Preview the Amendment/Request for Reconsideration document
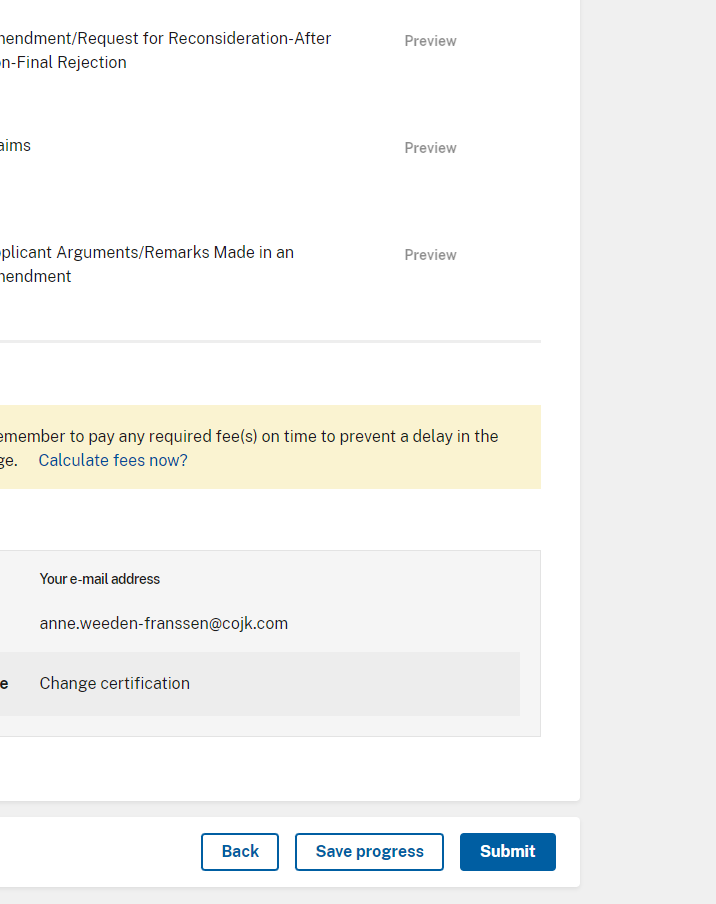Image resolution: width=716 pixels, height=904 pixels. pos(430,41)
